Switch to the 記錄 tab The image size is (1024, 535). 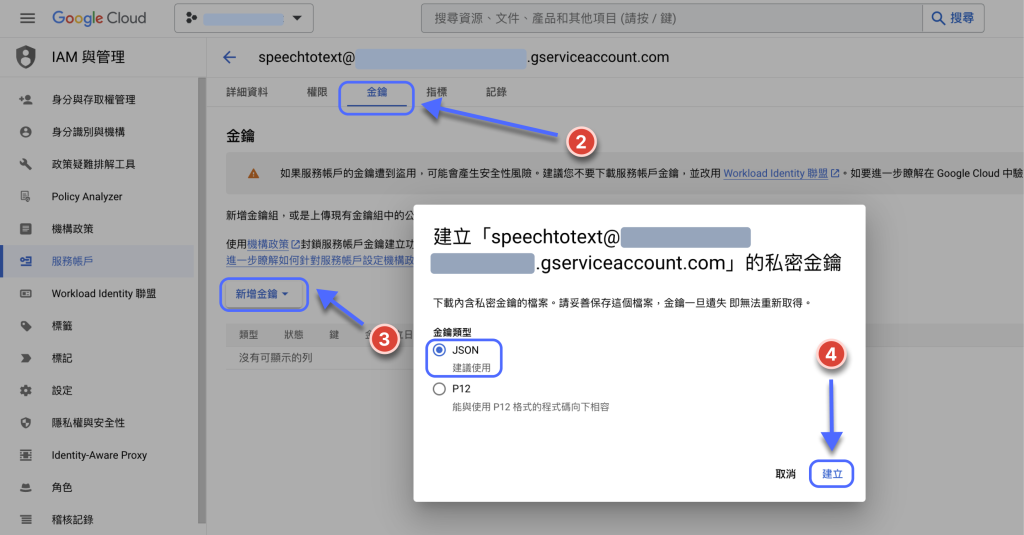[496, 92]
